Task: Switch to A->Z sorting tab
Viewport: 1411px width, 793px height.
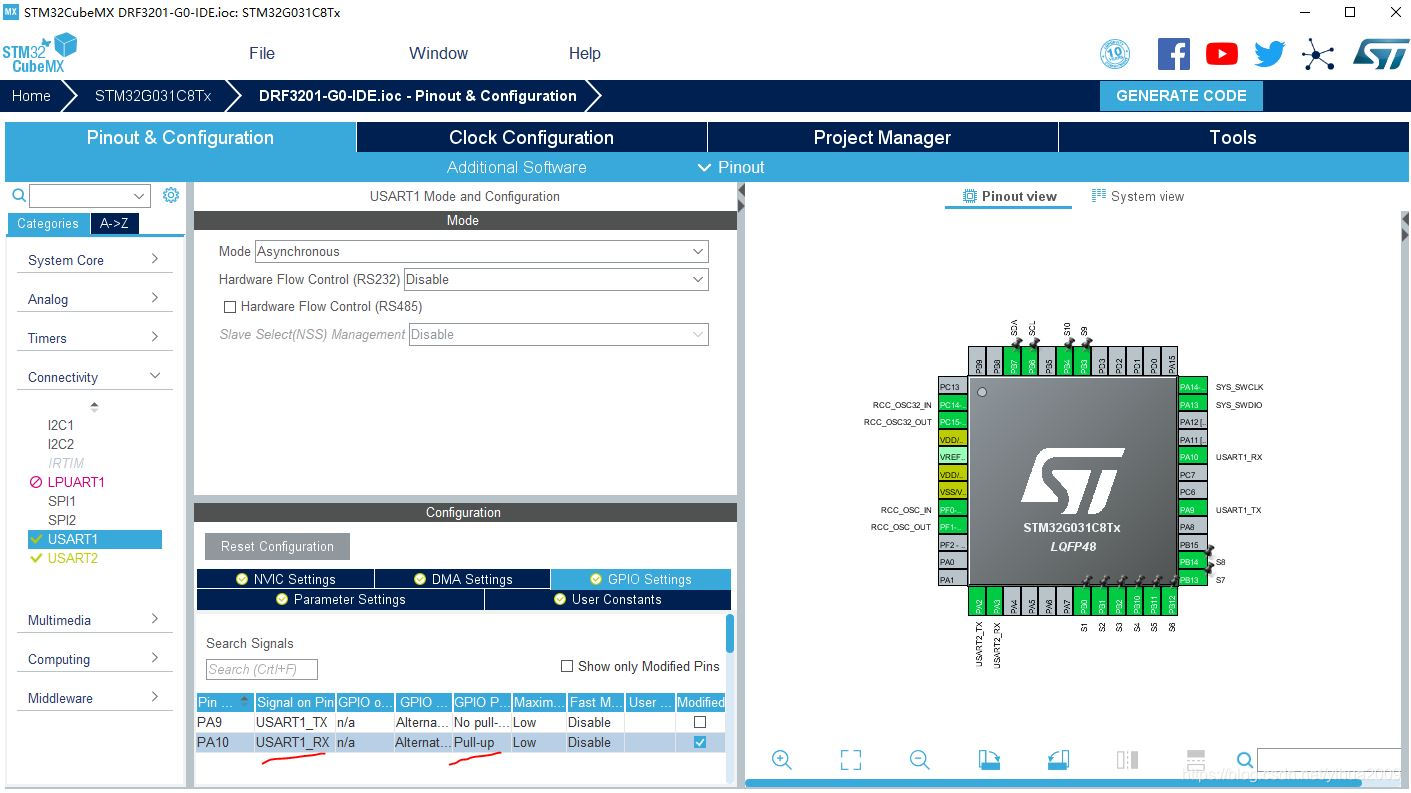Action: [114, 223]
